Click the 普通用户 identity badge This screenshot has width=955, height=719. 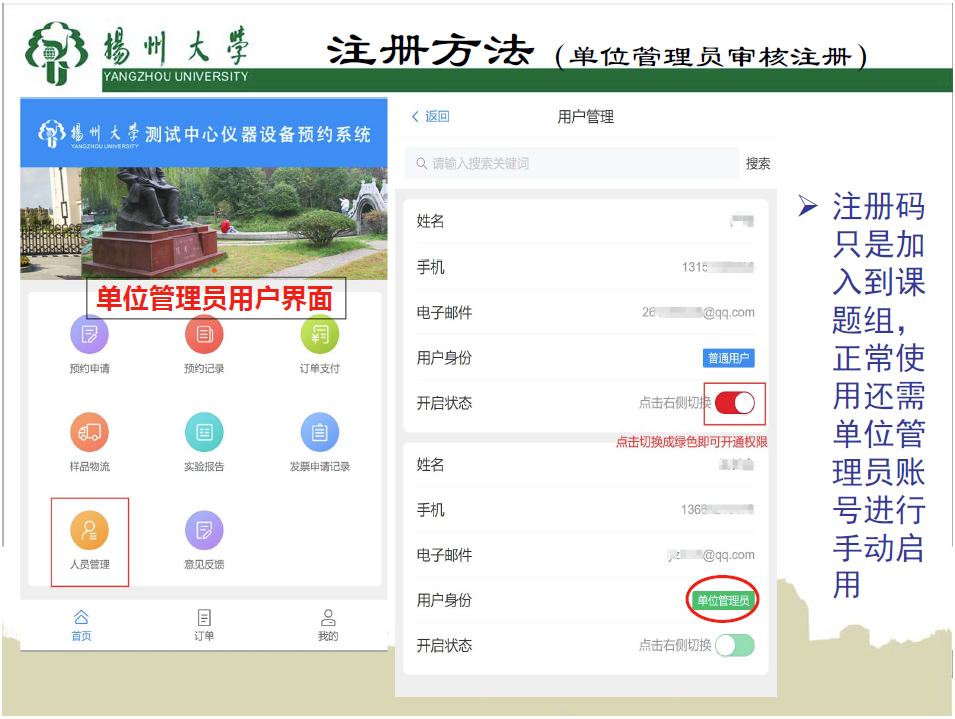pos(728,358)
